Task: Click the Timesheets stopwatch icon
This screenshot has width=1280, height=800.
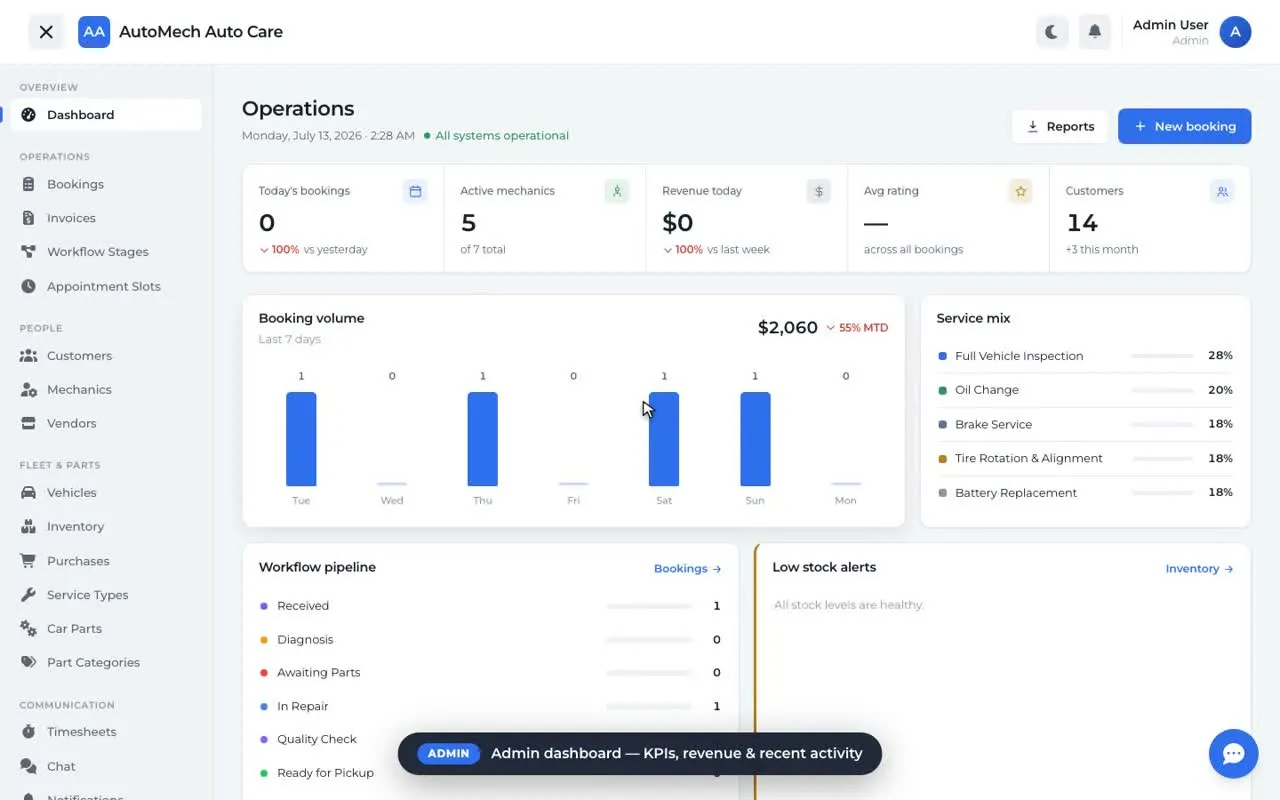Action: tap(28, 732)
